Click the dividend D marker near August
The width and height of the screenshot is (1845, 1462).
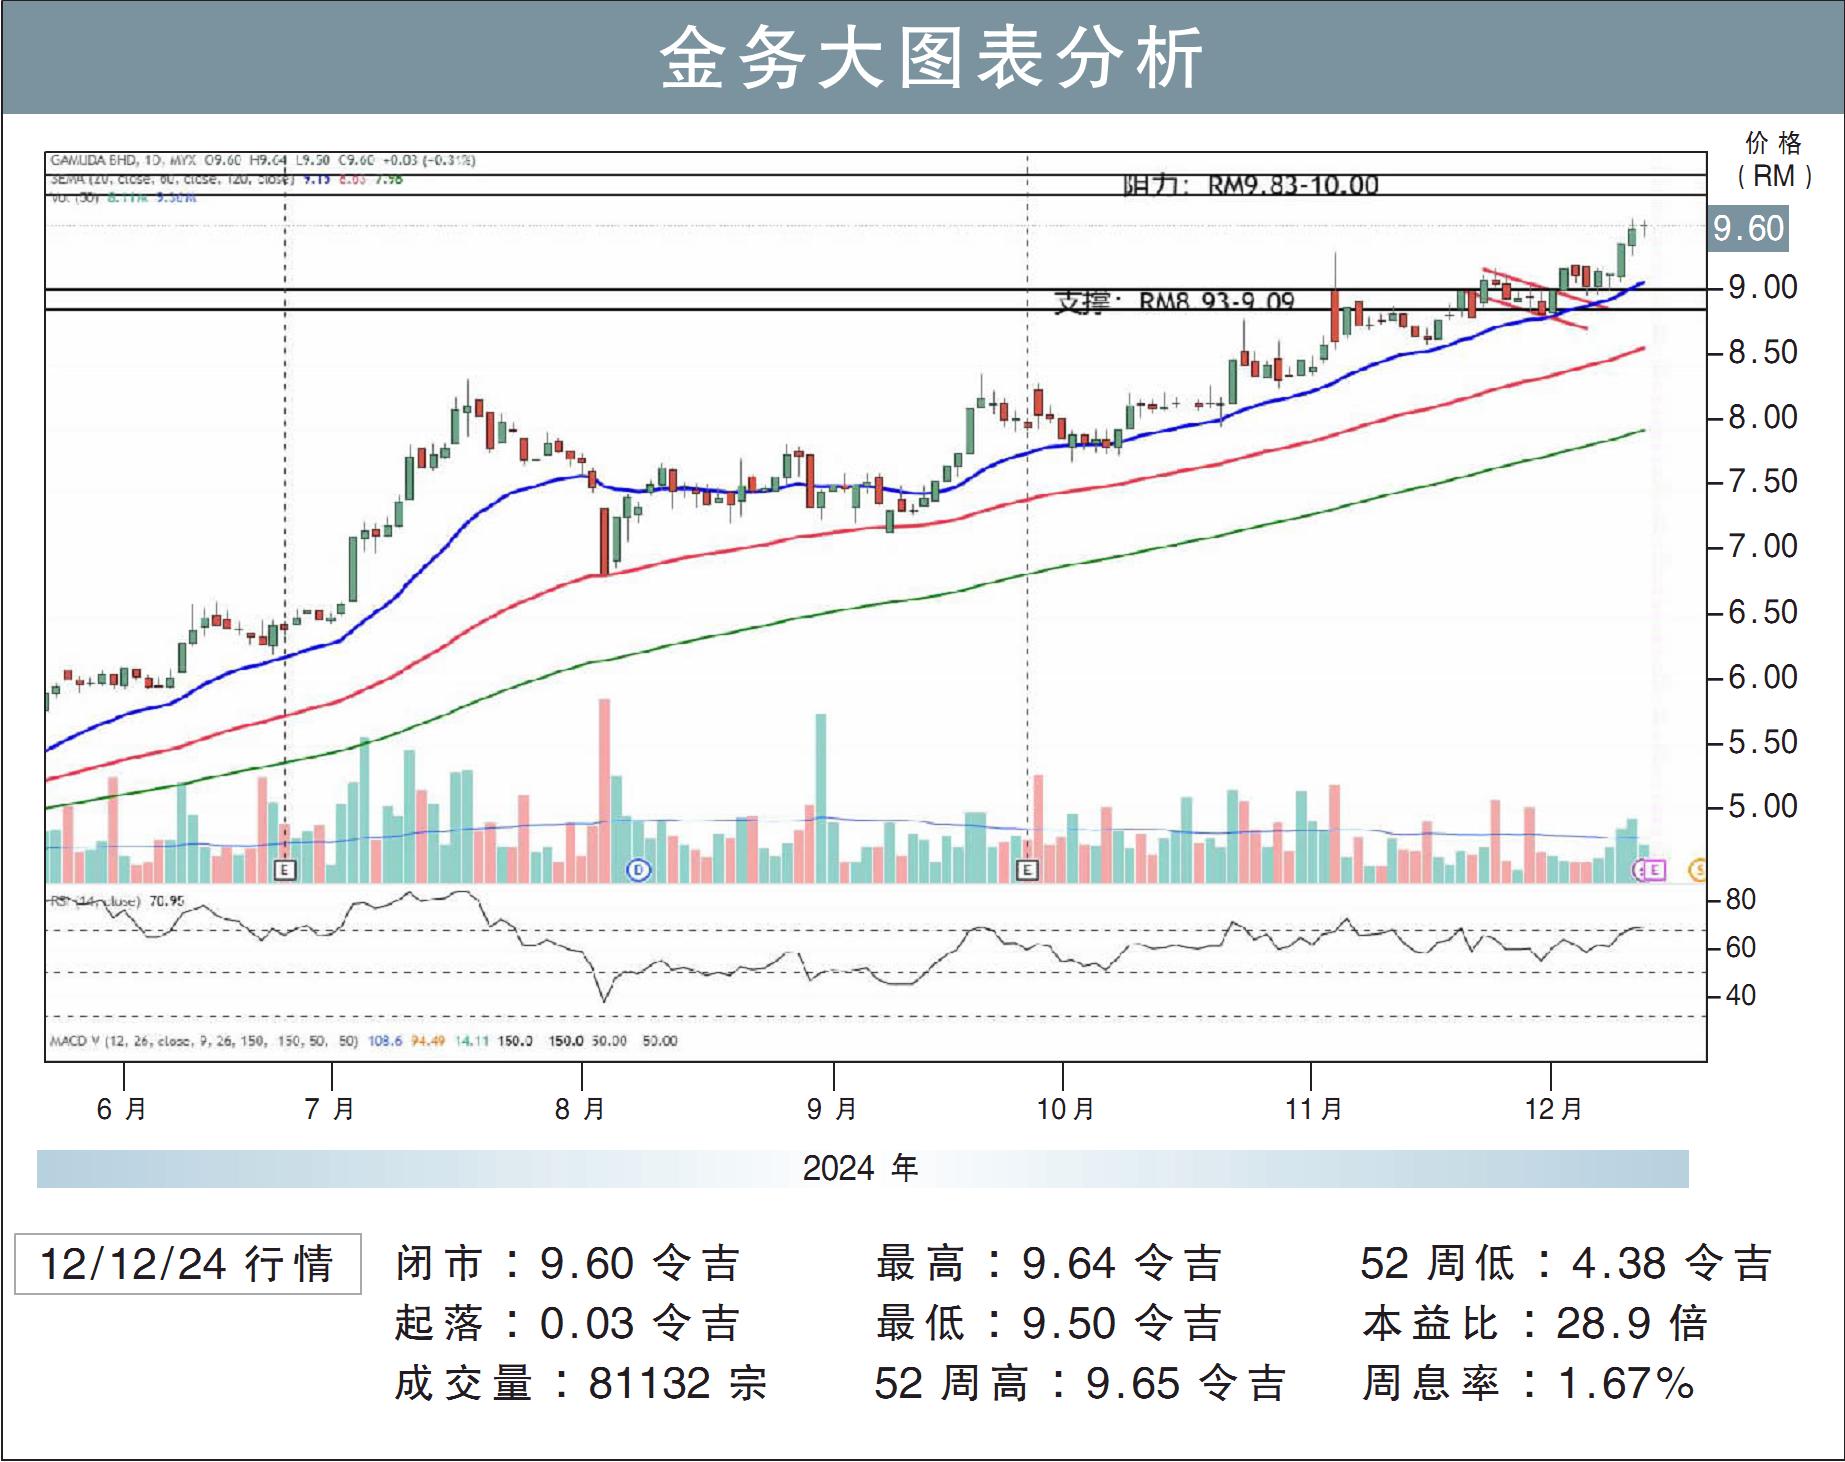(x=640, y=870)
